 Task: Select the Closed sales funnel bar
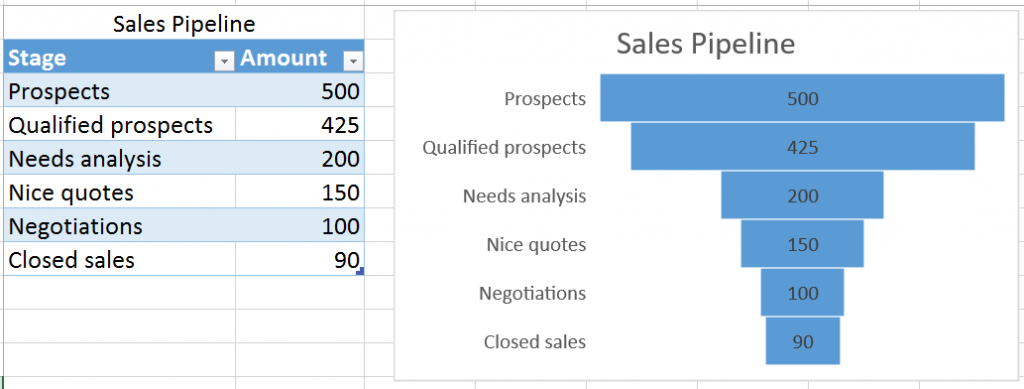tap(802, 341)
